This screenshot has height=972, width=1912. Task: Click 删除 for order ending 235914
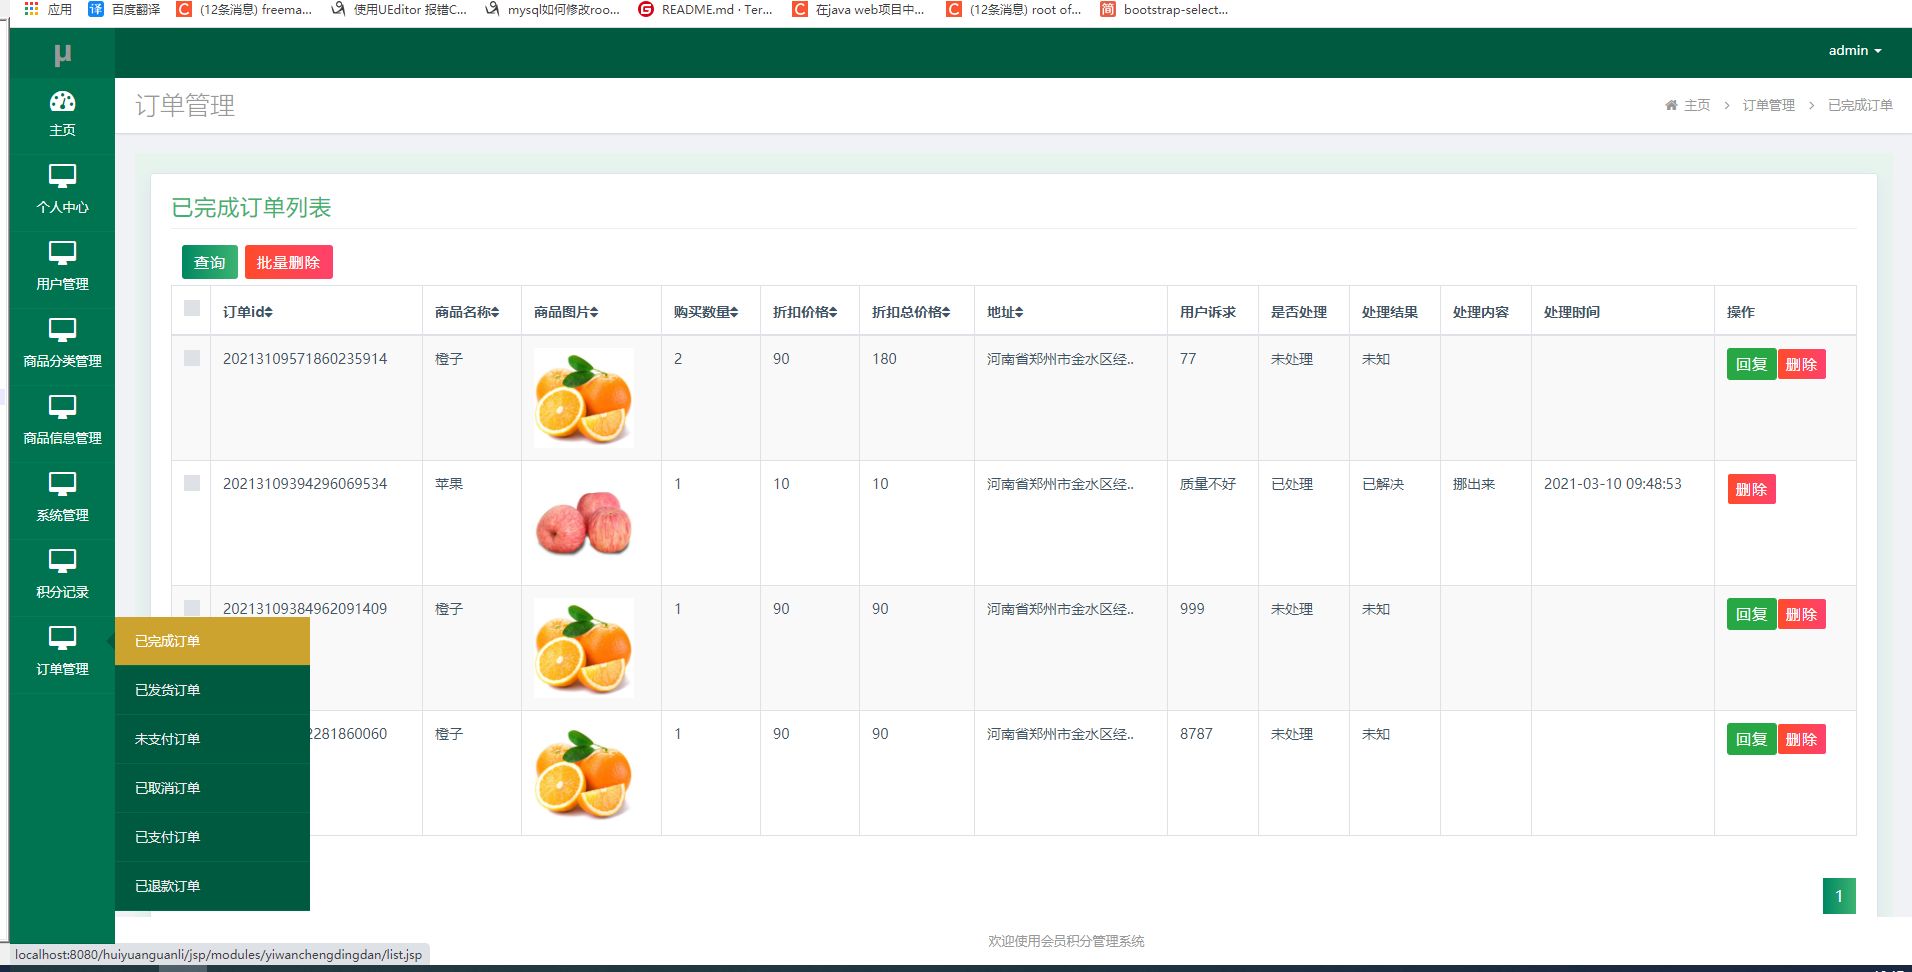(1801, 364)
